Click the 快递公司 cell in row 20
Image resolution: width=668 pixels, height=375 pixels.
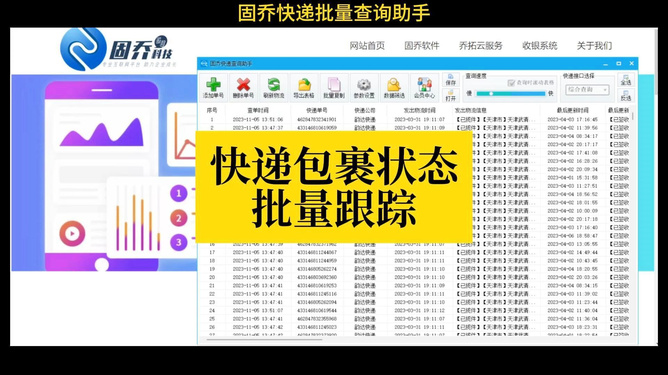pos(365,277)
